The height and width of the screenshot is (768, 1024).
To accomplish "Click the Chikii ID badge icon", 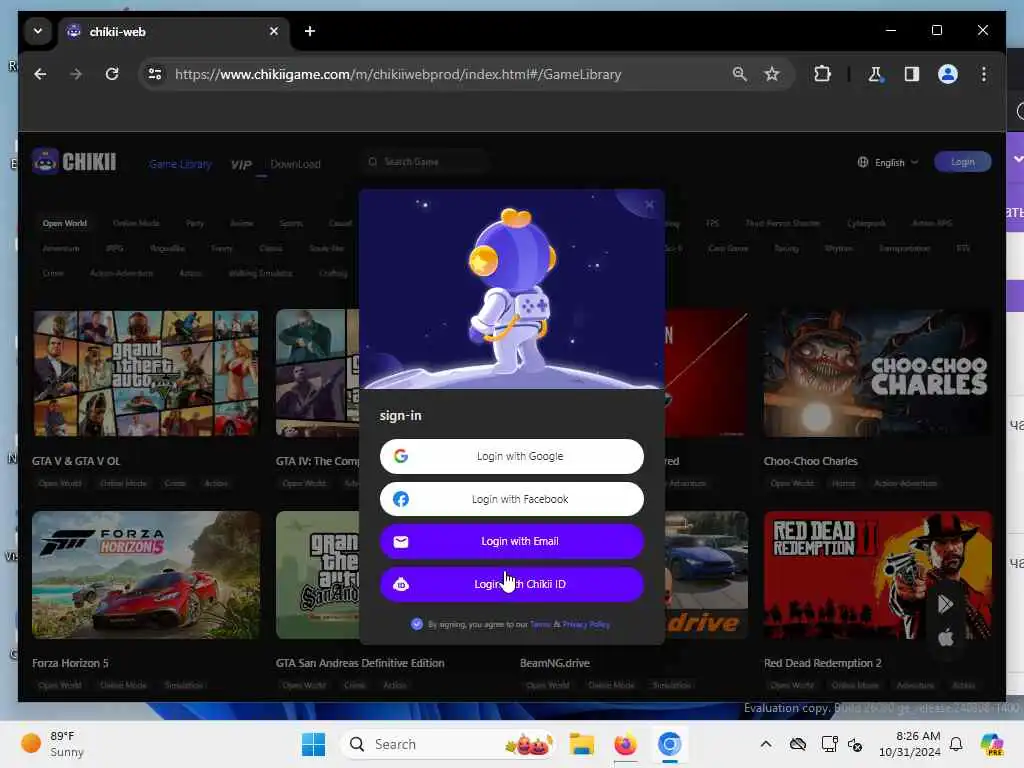I will pos(401,584).
